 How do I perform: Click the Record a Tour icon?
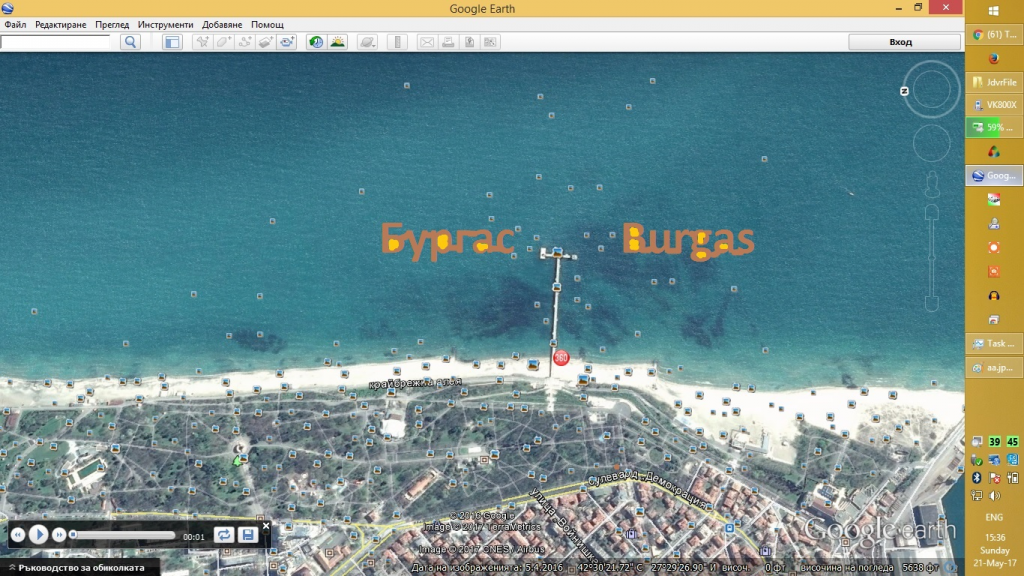coord(287,42)
